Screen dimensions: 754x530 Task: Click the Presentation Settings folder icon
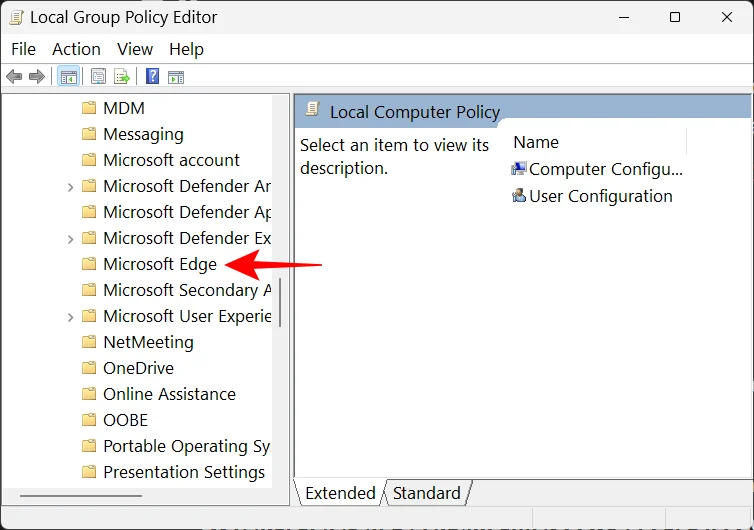(x=89, y=472)
